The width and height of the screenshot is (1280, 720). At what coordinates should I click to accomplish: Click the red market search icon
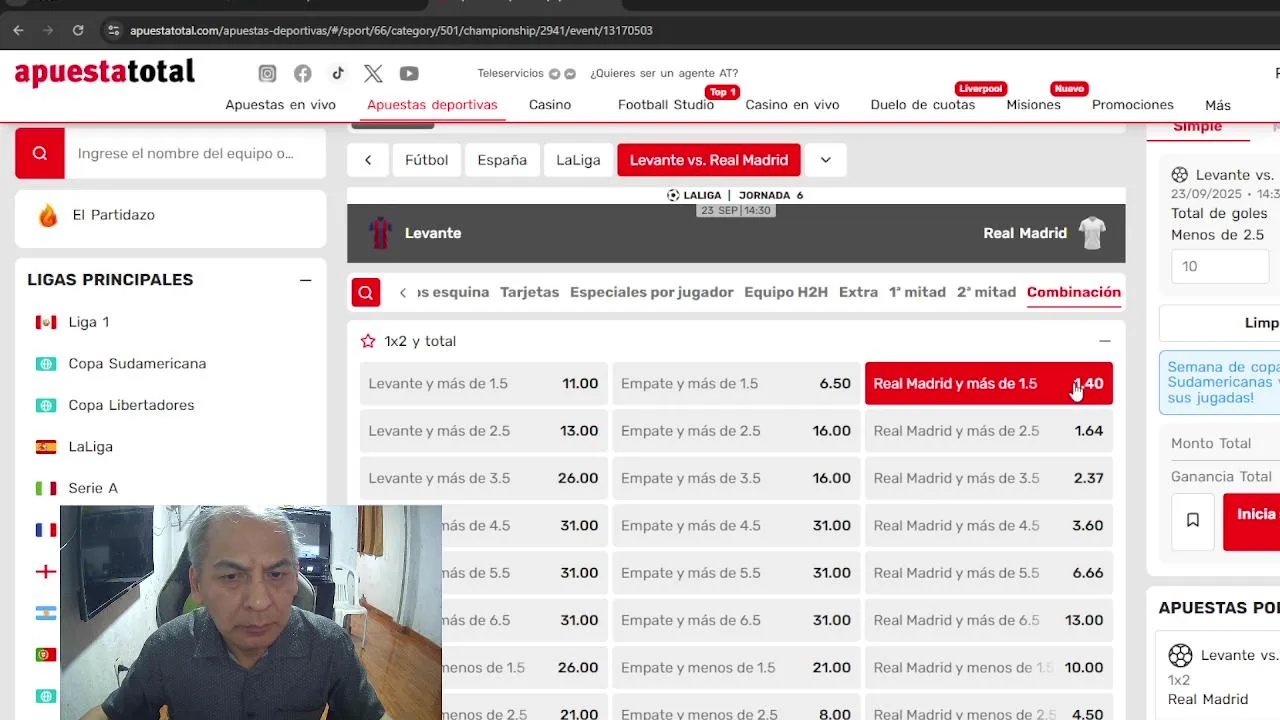coord(366,292)
